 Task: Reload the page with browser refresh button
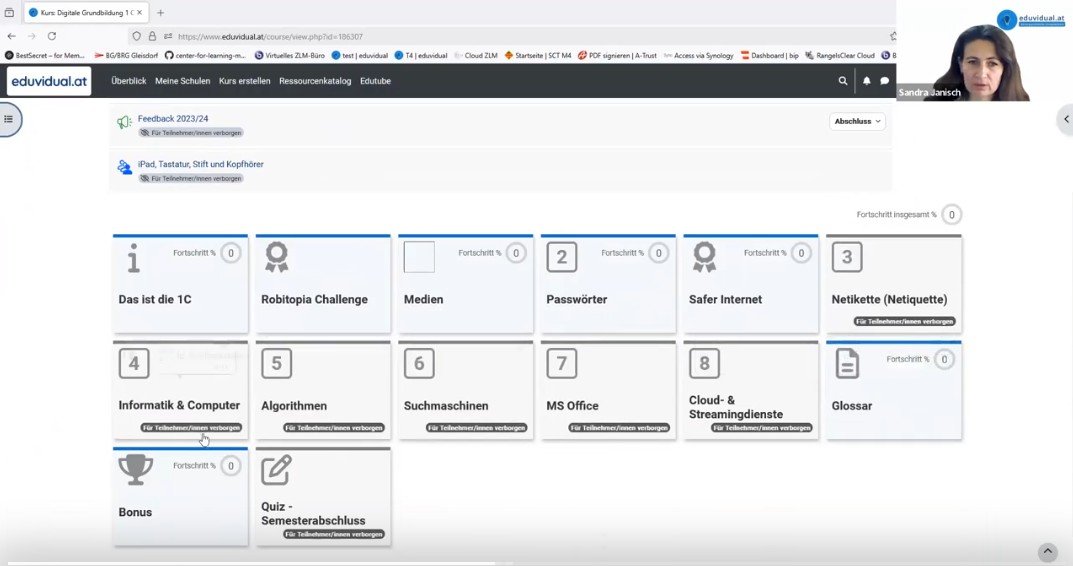(x=52, y=36)
